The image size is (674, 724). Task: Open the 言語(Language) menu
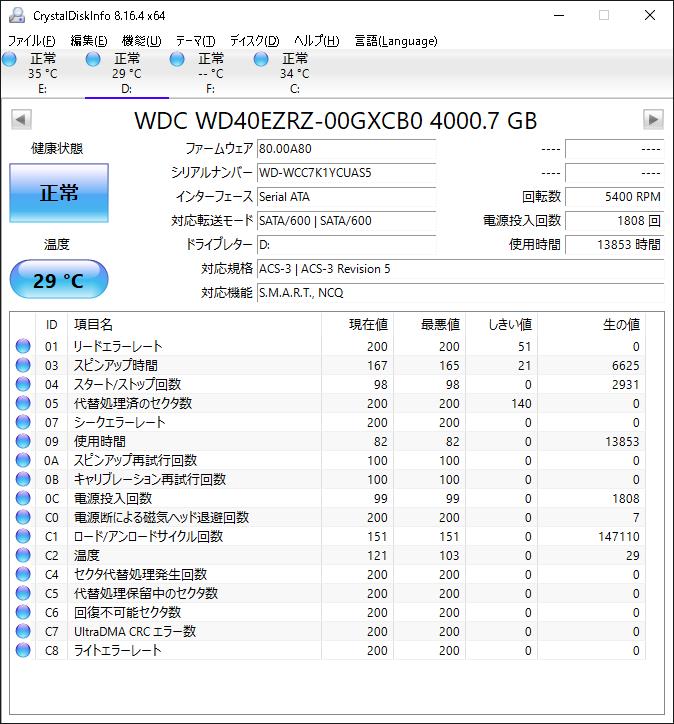[x=396, y=41]
